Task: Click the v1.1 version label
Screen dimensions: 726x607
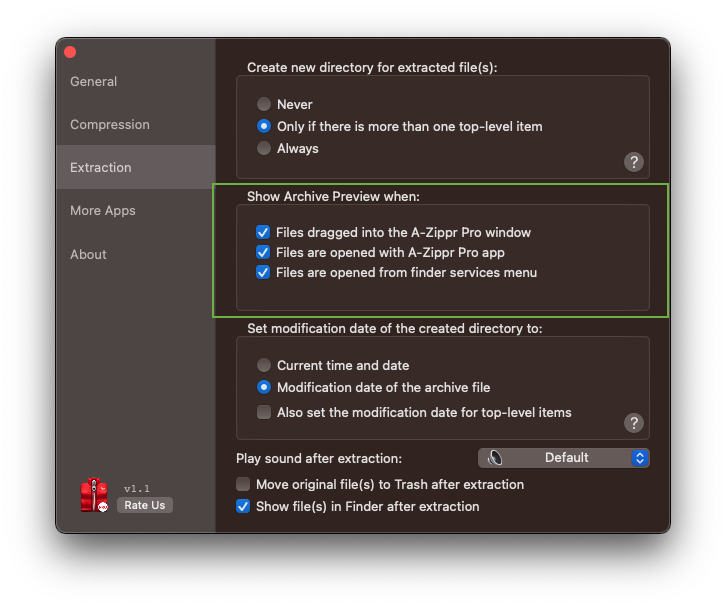Action: tap(137, 488)
